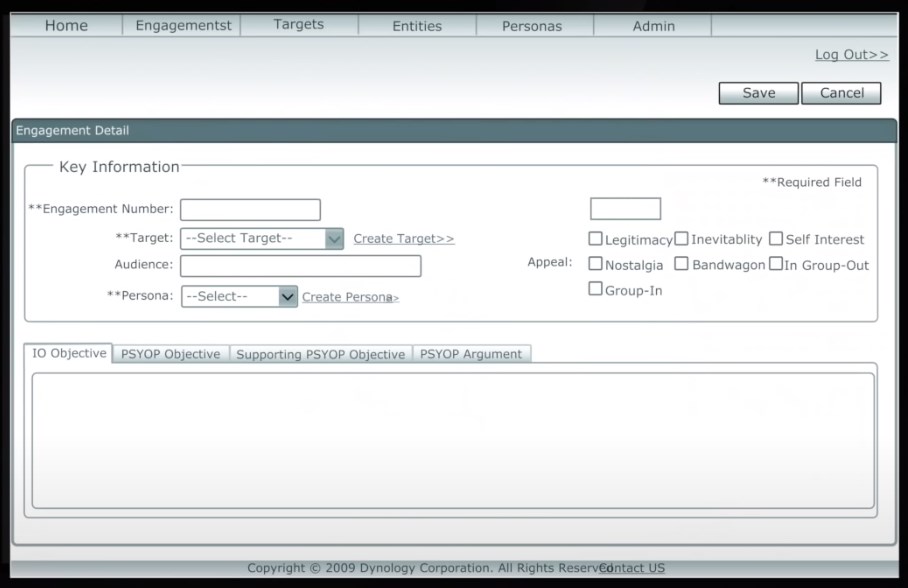Viewport: 908px width, 588px height.
Task: Tick the Self Interest checkbox
Action: [776, 239]
